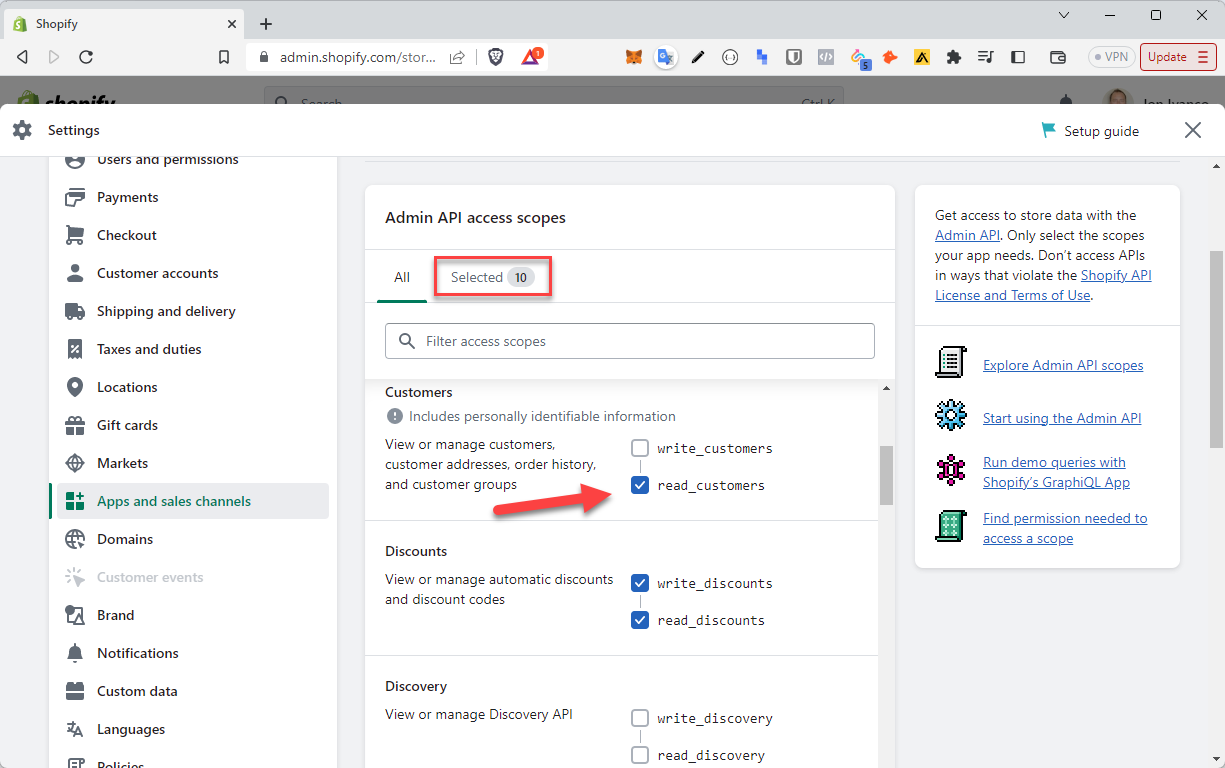
Task: Uncheck the read_discounts checkbox
Action: (640, 620)
